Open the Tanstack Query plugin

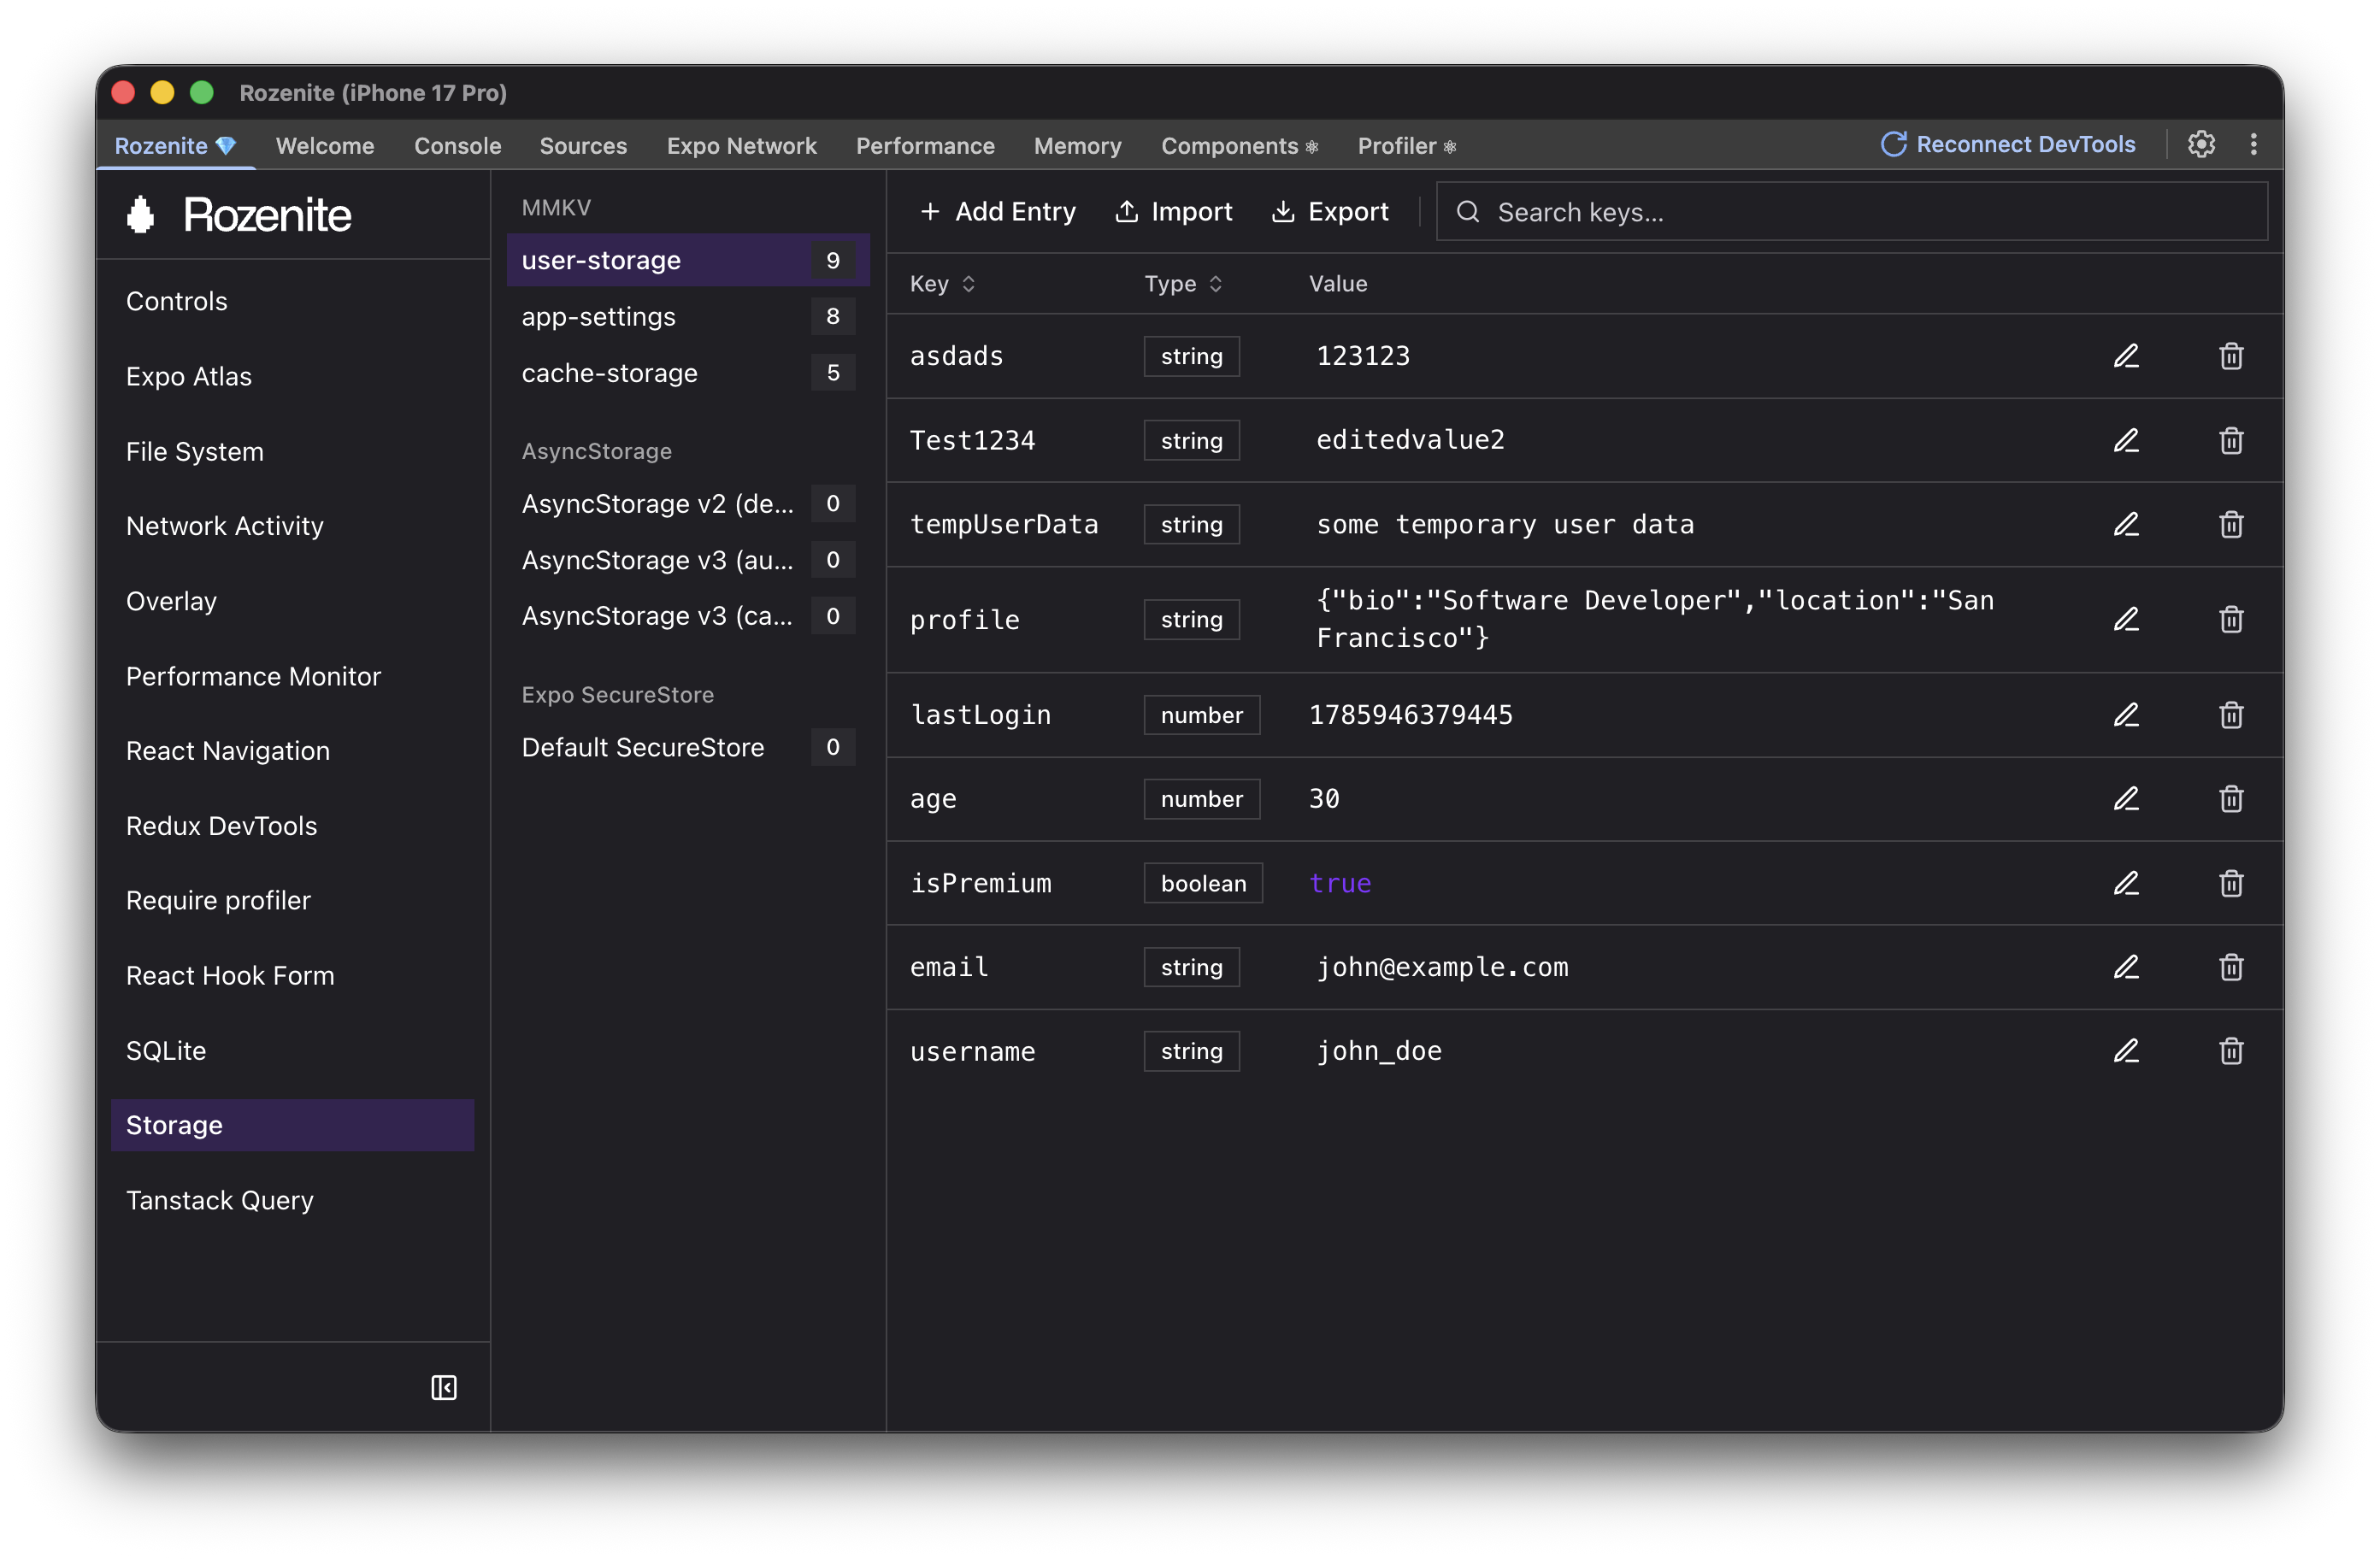pos(292,1200)
